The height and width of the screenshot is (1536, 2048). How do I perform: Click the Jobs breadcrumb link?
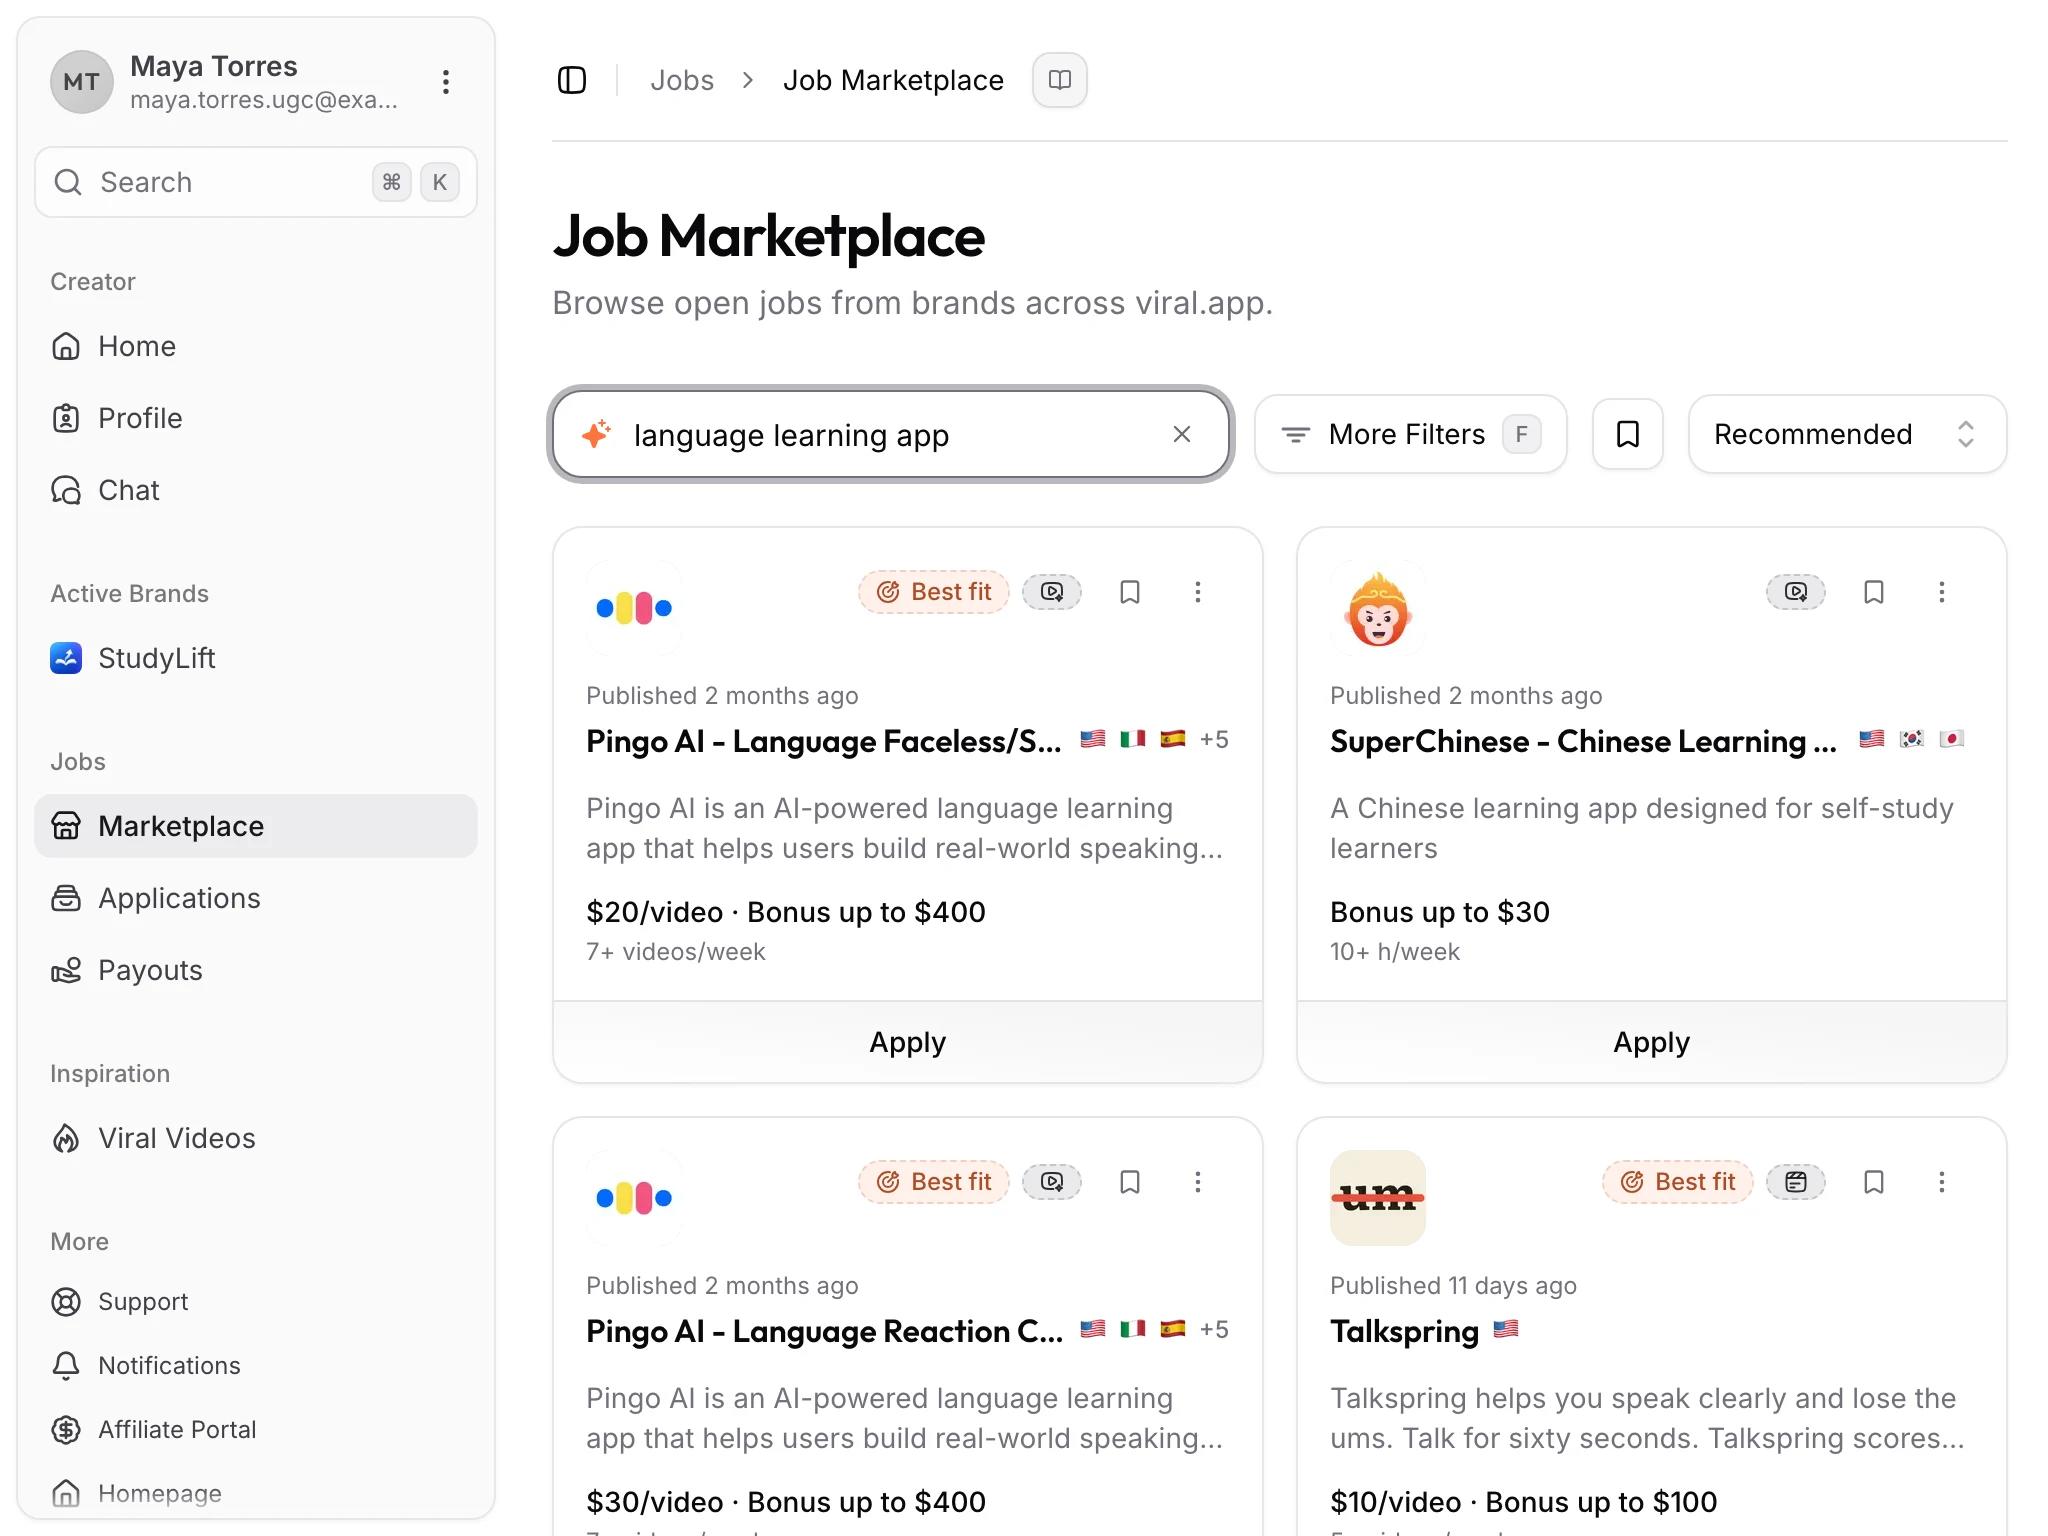pos(682,80)
